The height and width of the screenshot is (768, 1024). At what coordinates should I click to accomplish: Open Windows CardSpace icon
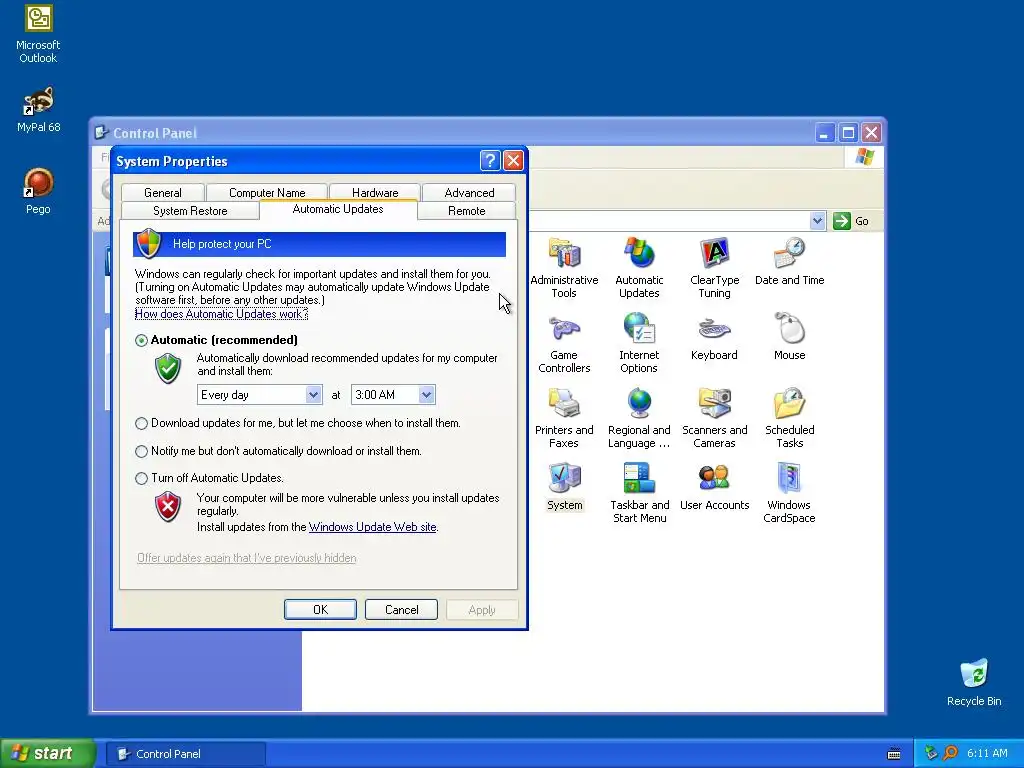coord(790,493)
